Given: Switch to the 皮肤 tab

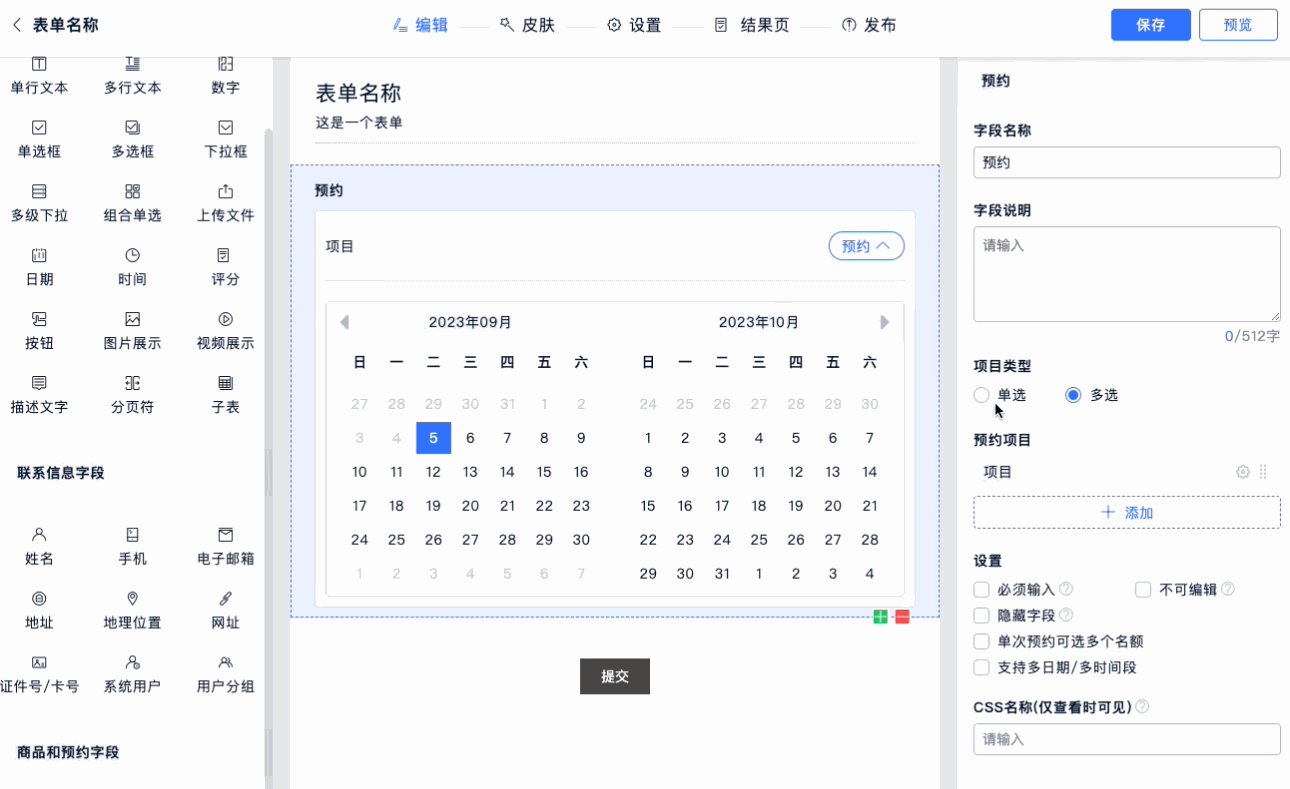Looking at the screenshot, I should 527,25.
